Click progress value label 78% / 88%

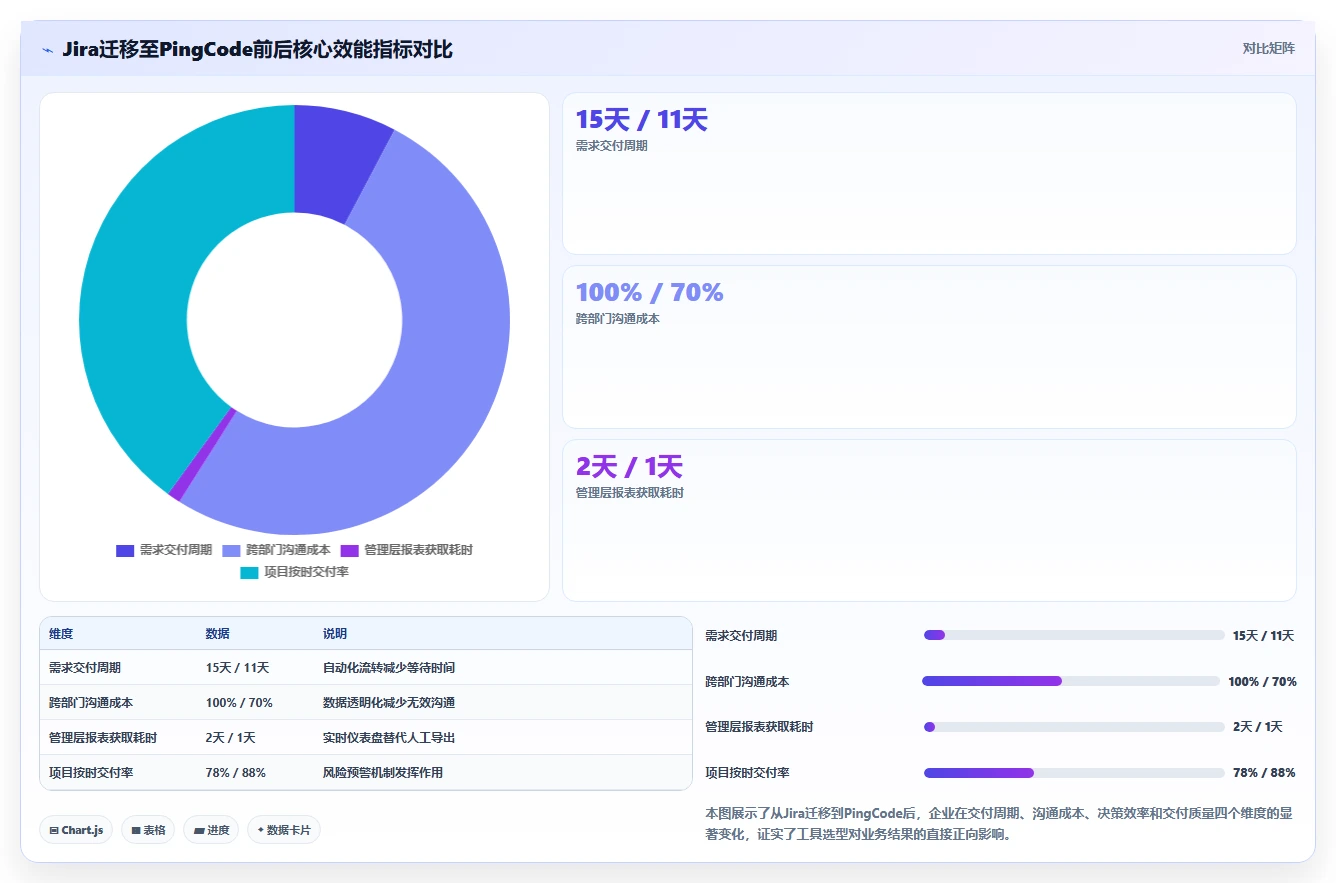[x=1264, y=773]
